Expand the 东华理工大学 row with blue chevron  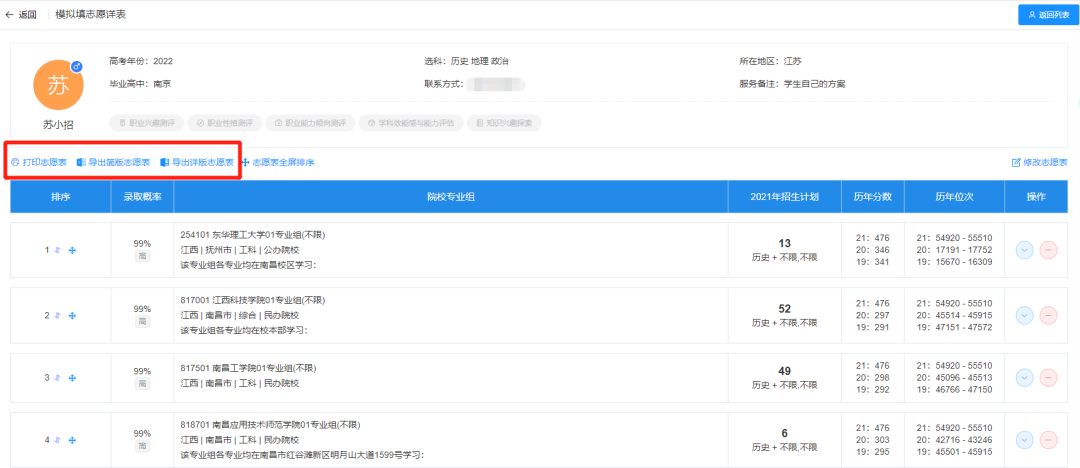[1024, 250]
